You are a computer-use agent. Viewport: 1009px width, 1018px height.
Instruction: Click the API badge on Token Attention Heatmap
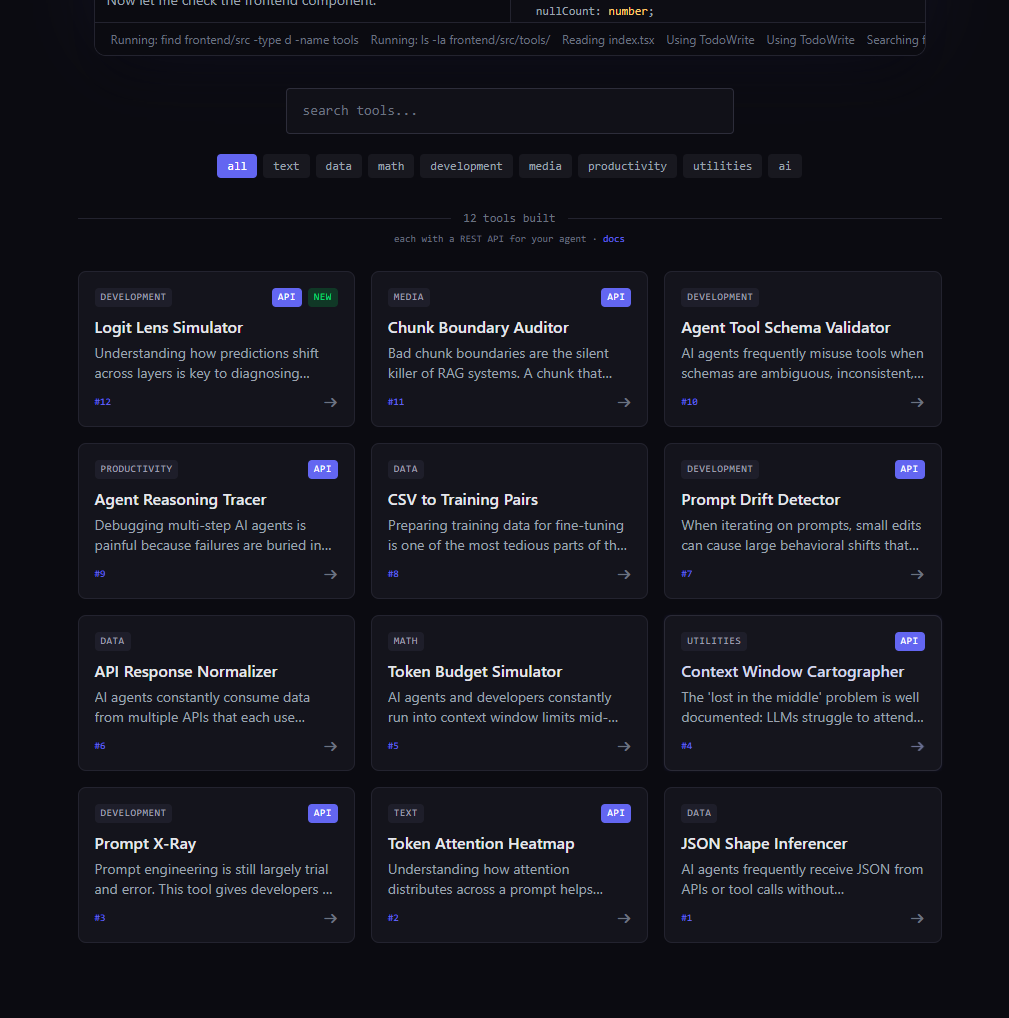pos(616,813)
